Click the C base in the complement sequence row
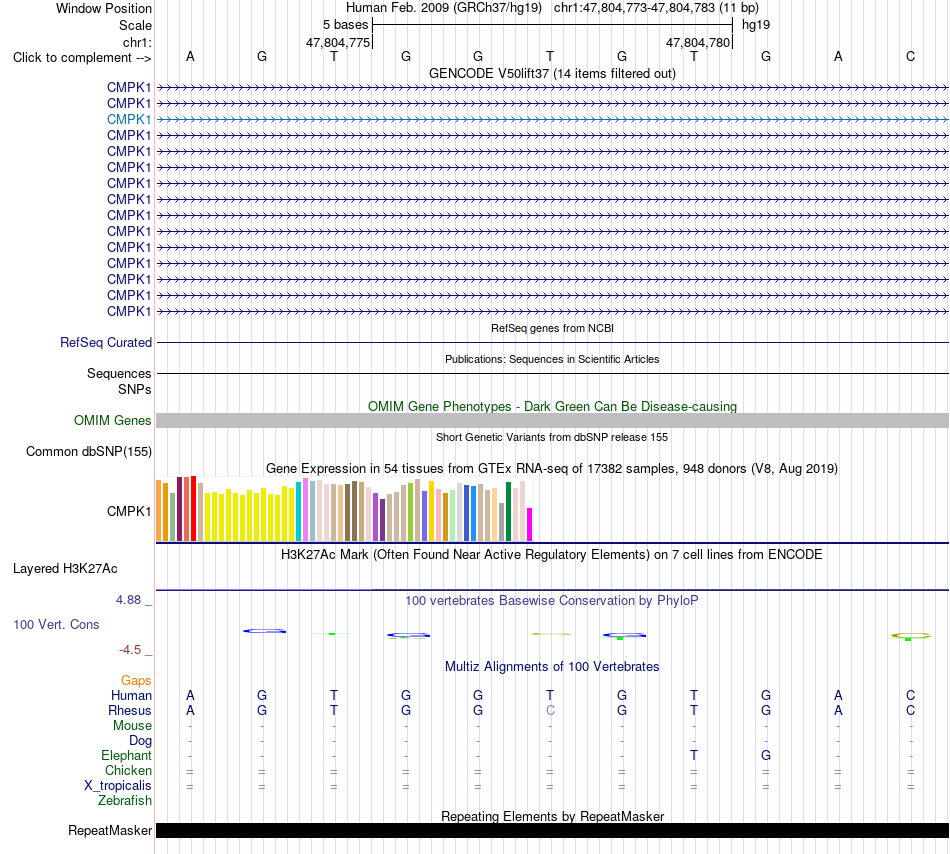 tap(910, 56)
